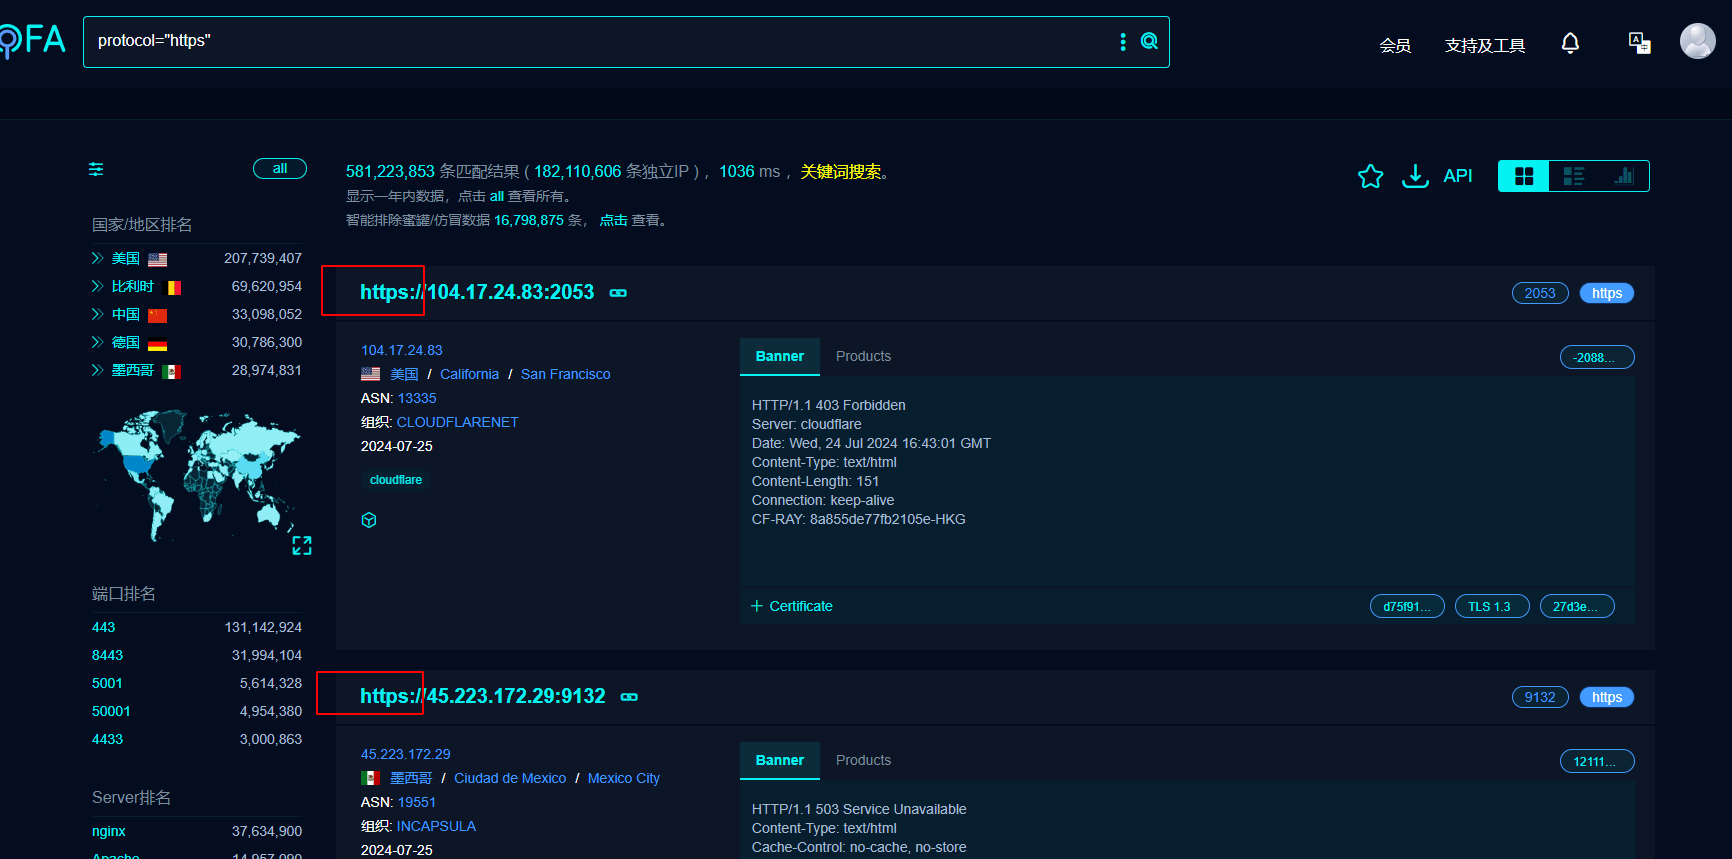
Task: Expand the world map fullscreen
Action: [x=302, y=545]
